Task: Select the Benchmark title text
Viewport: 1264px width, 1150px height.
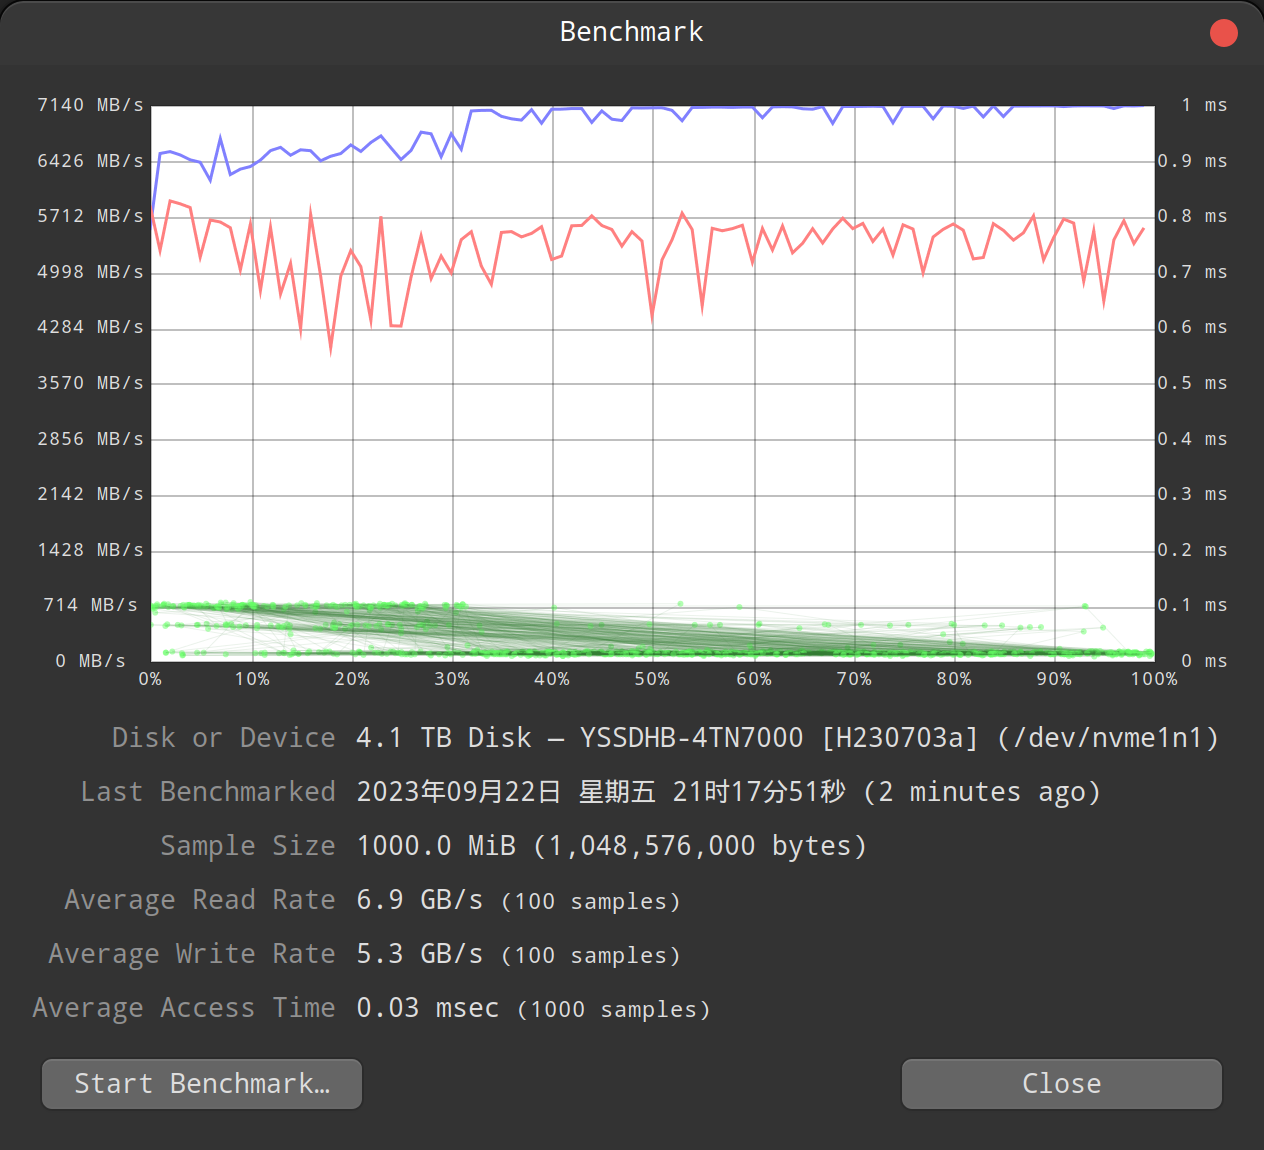Action: pyautogui.click(x=632, y=32)
